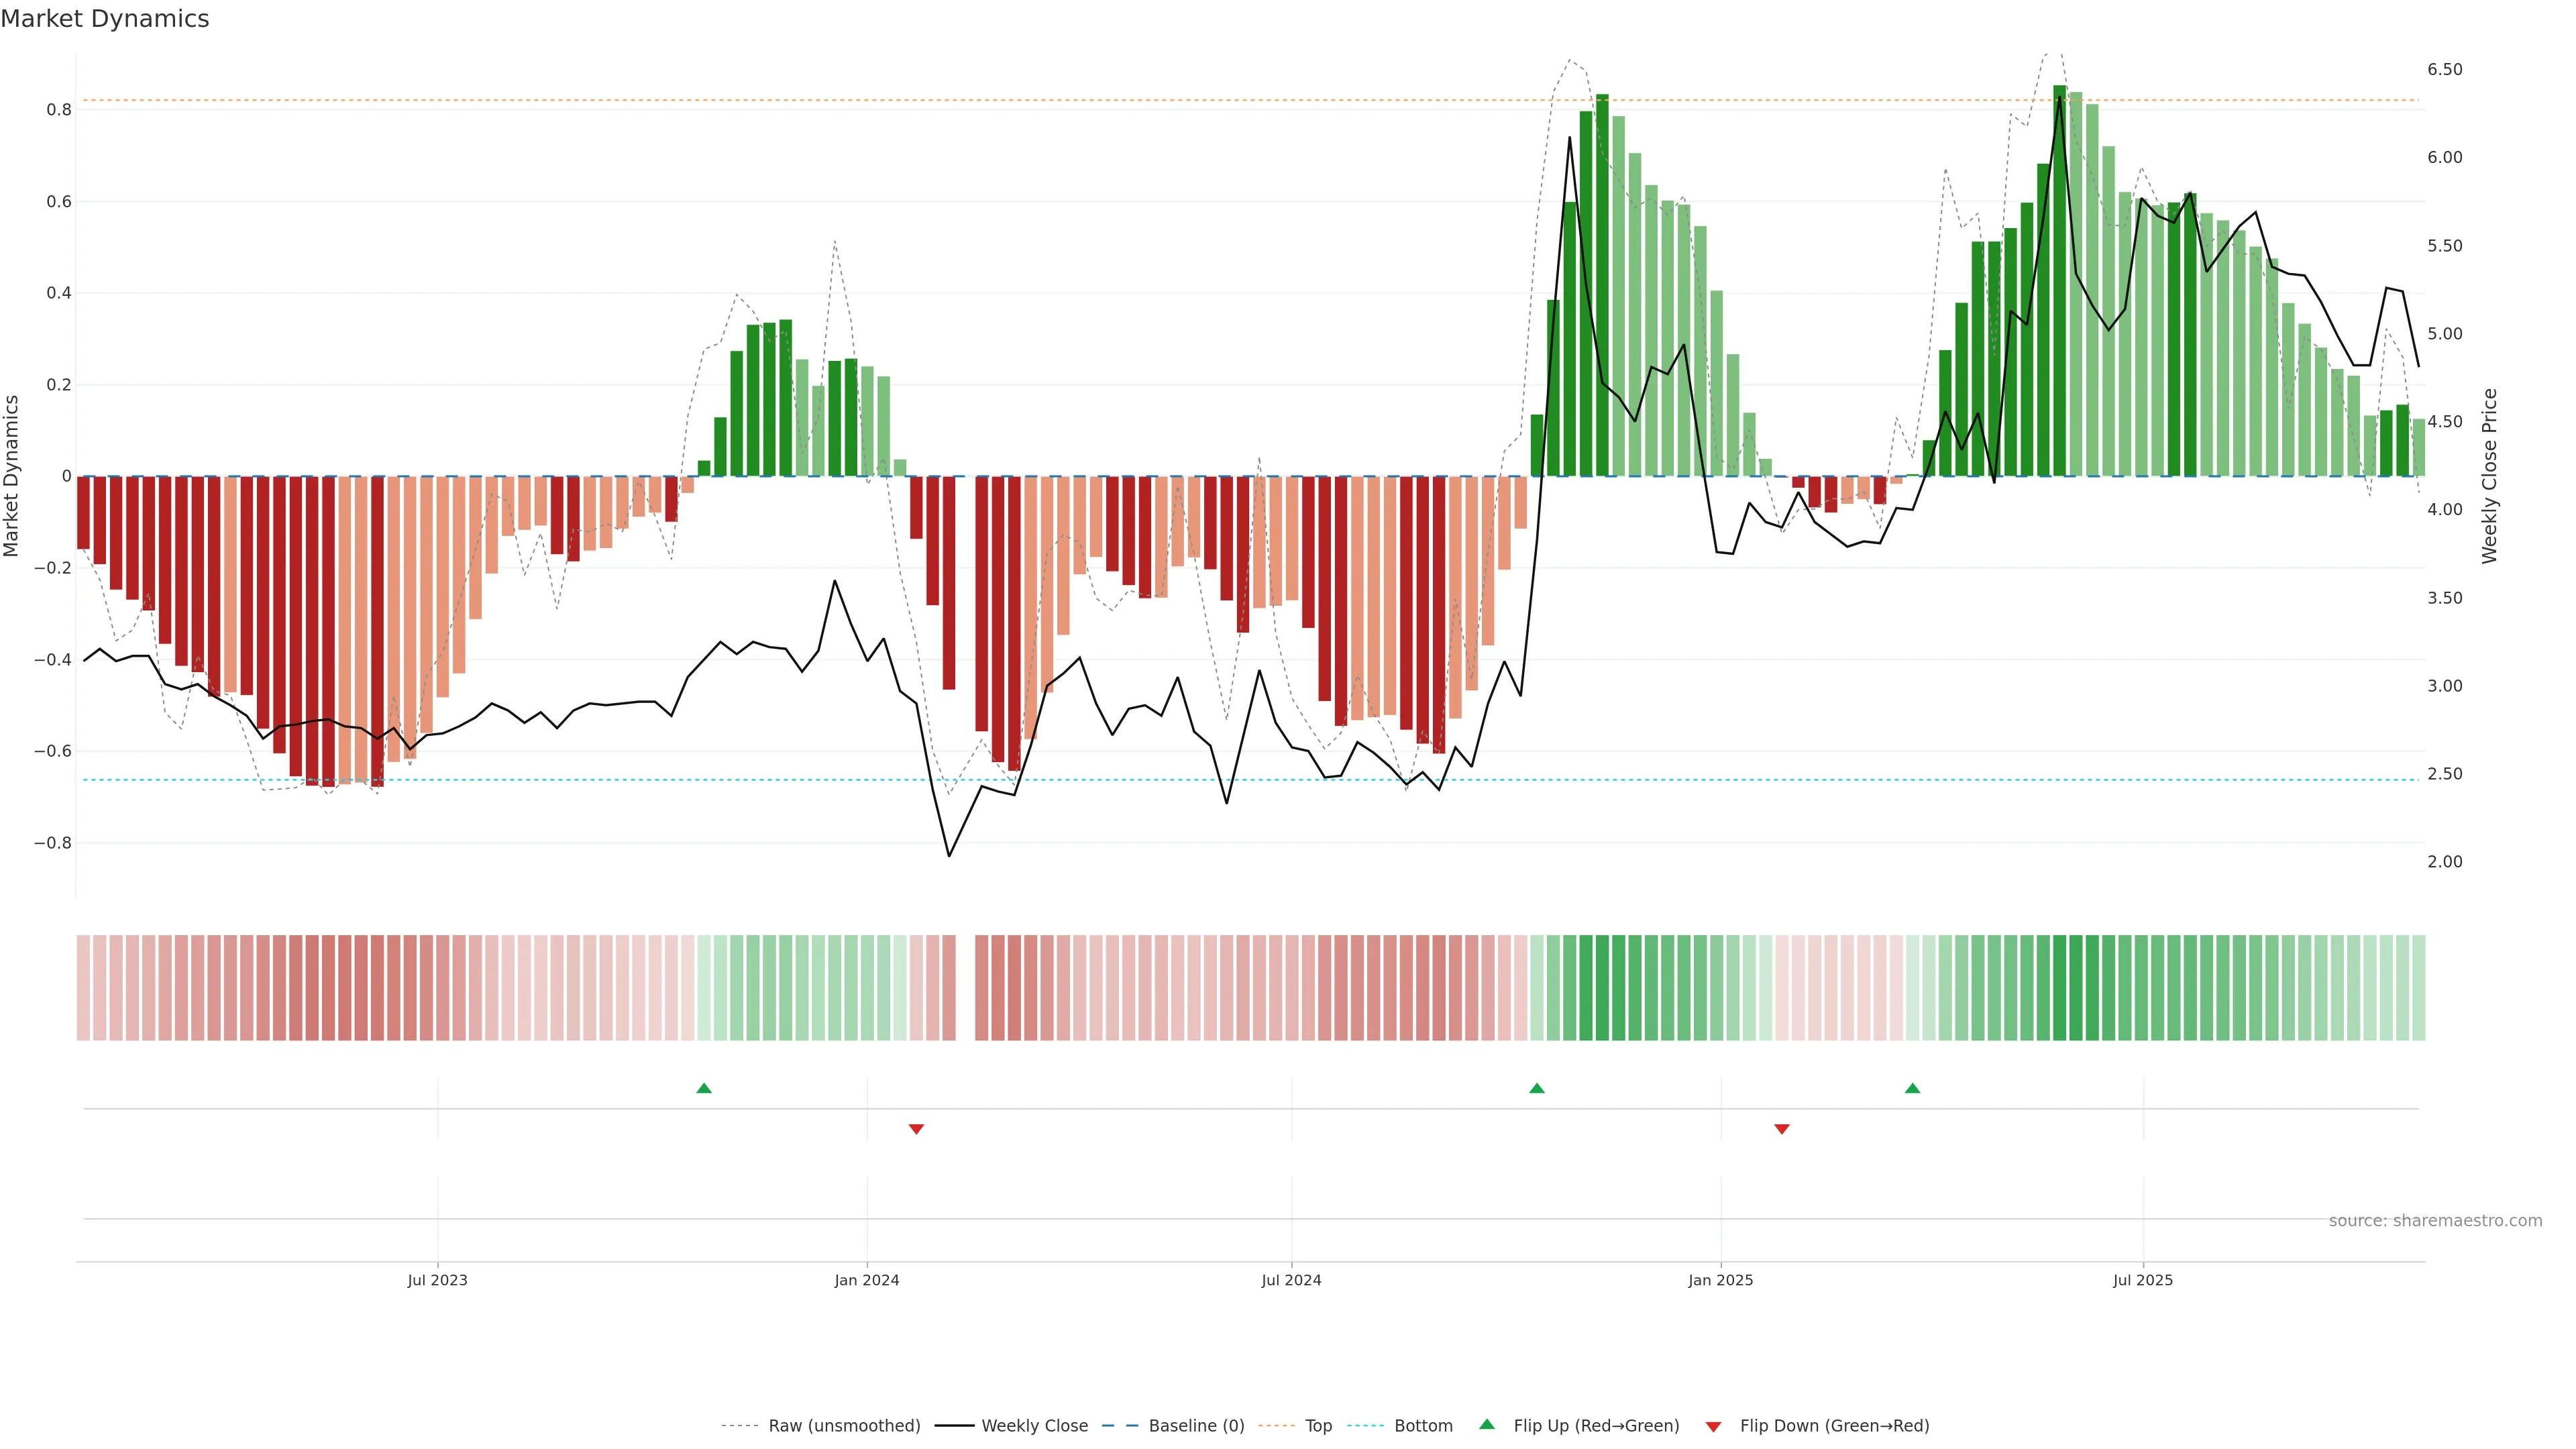
Task: Click the flip-down marker near Jan 2024
Action: pyautogui.click(x=916, y=1129)
